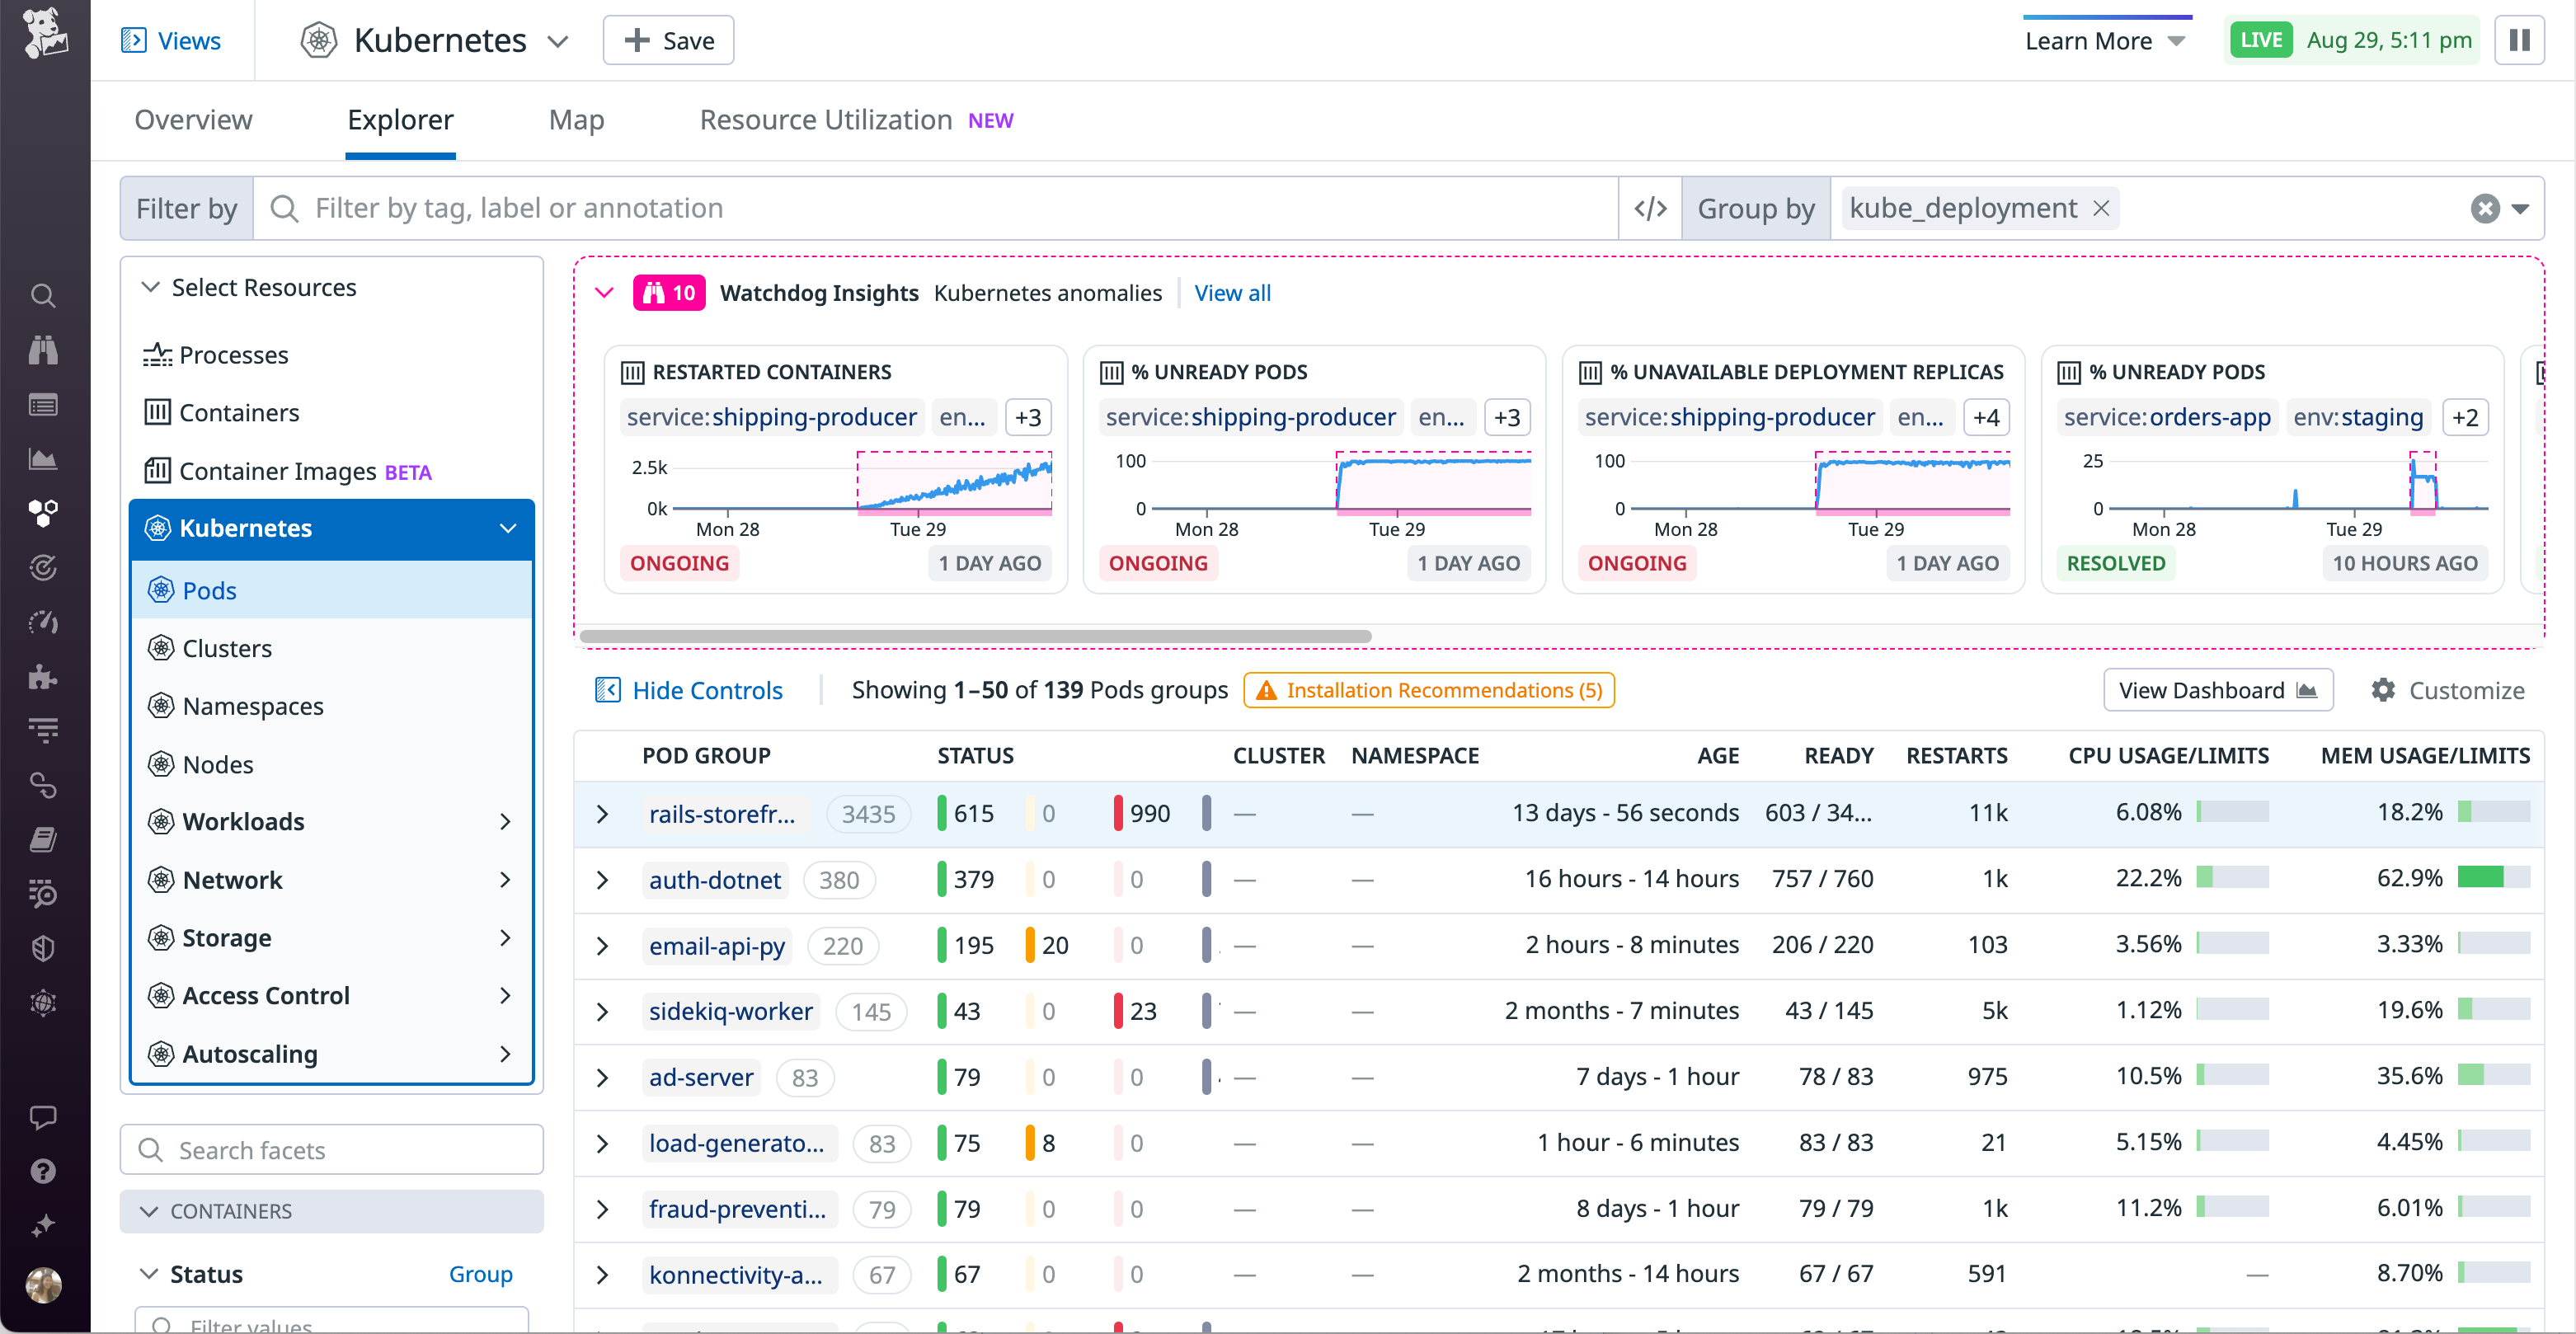Click the help question-mark icon near sidebar bottom

click(x=43, y=1171)
